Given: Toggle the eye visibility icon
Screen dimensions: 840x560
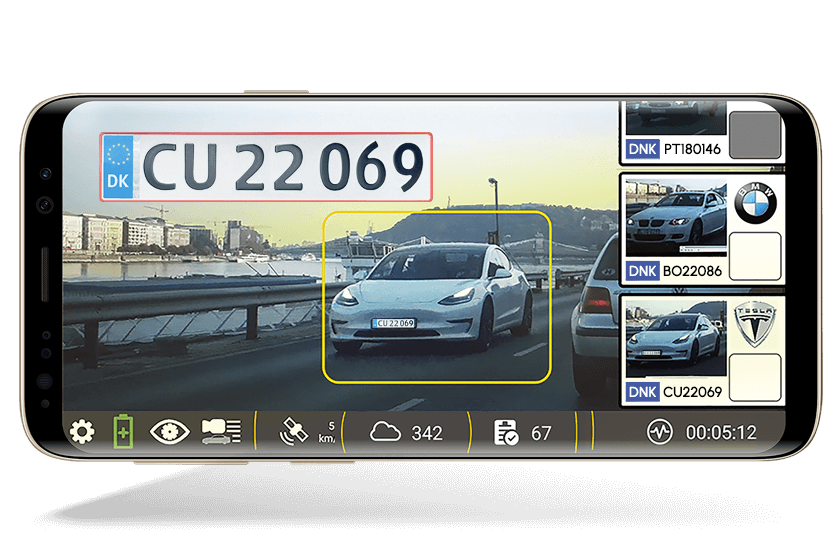Looking at the screenshot, I should 169,432.
